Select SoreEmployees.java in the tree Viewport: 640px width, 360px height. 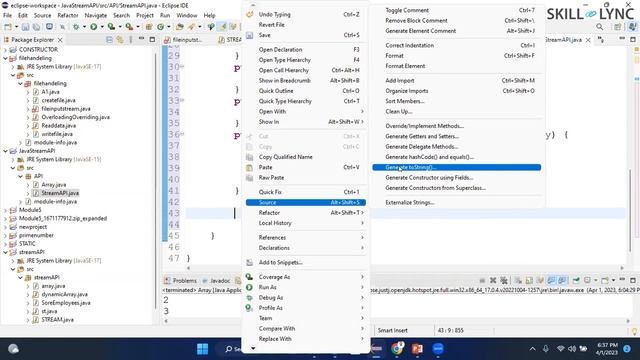coord(65,303)
